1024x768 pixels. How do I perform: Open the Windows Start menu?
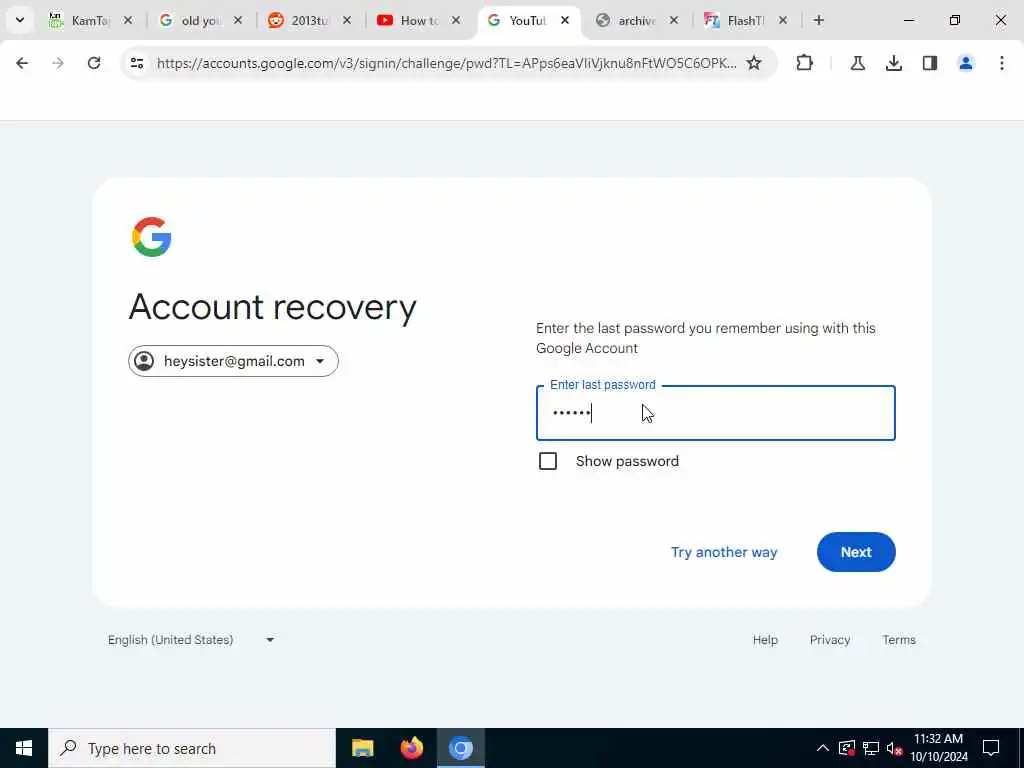24,748
